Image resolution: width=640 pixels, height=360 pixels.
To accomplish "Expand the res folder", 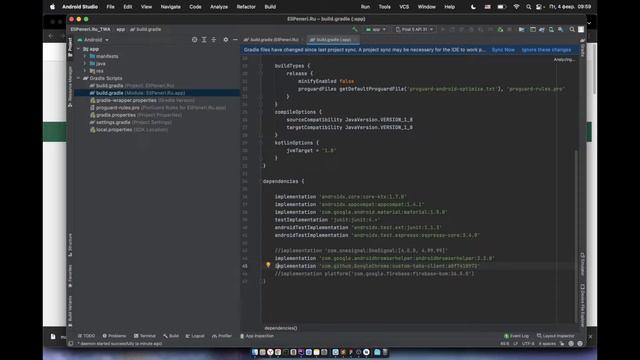I will click(x=85, y=71).
